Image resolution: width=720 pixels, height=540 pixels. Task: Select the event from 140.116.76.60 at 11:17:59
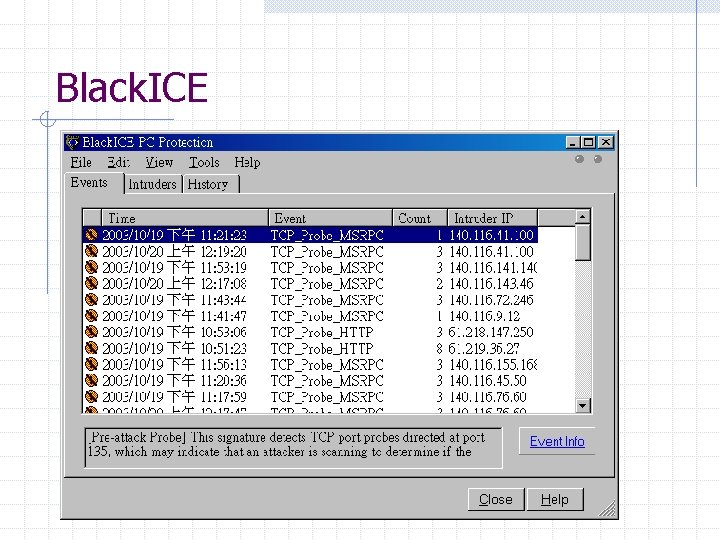(x=310, y=397)
